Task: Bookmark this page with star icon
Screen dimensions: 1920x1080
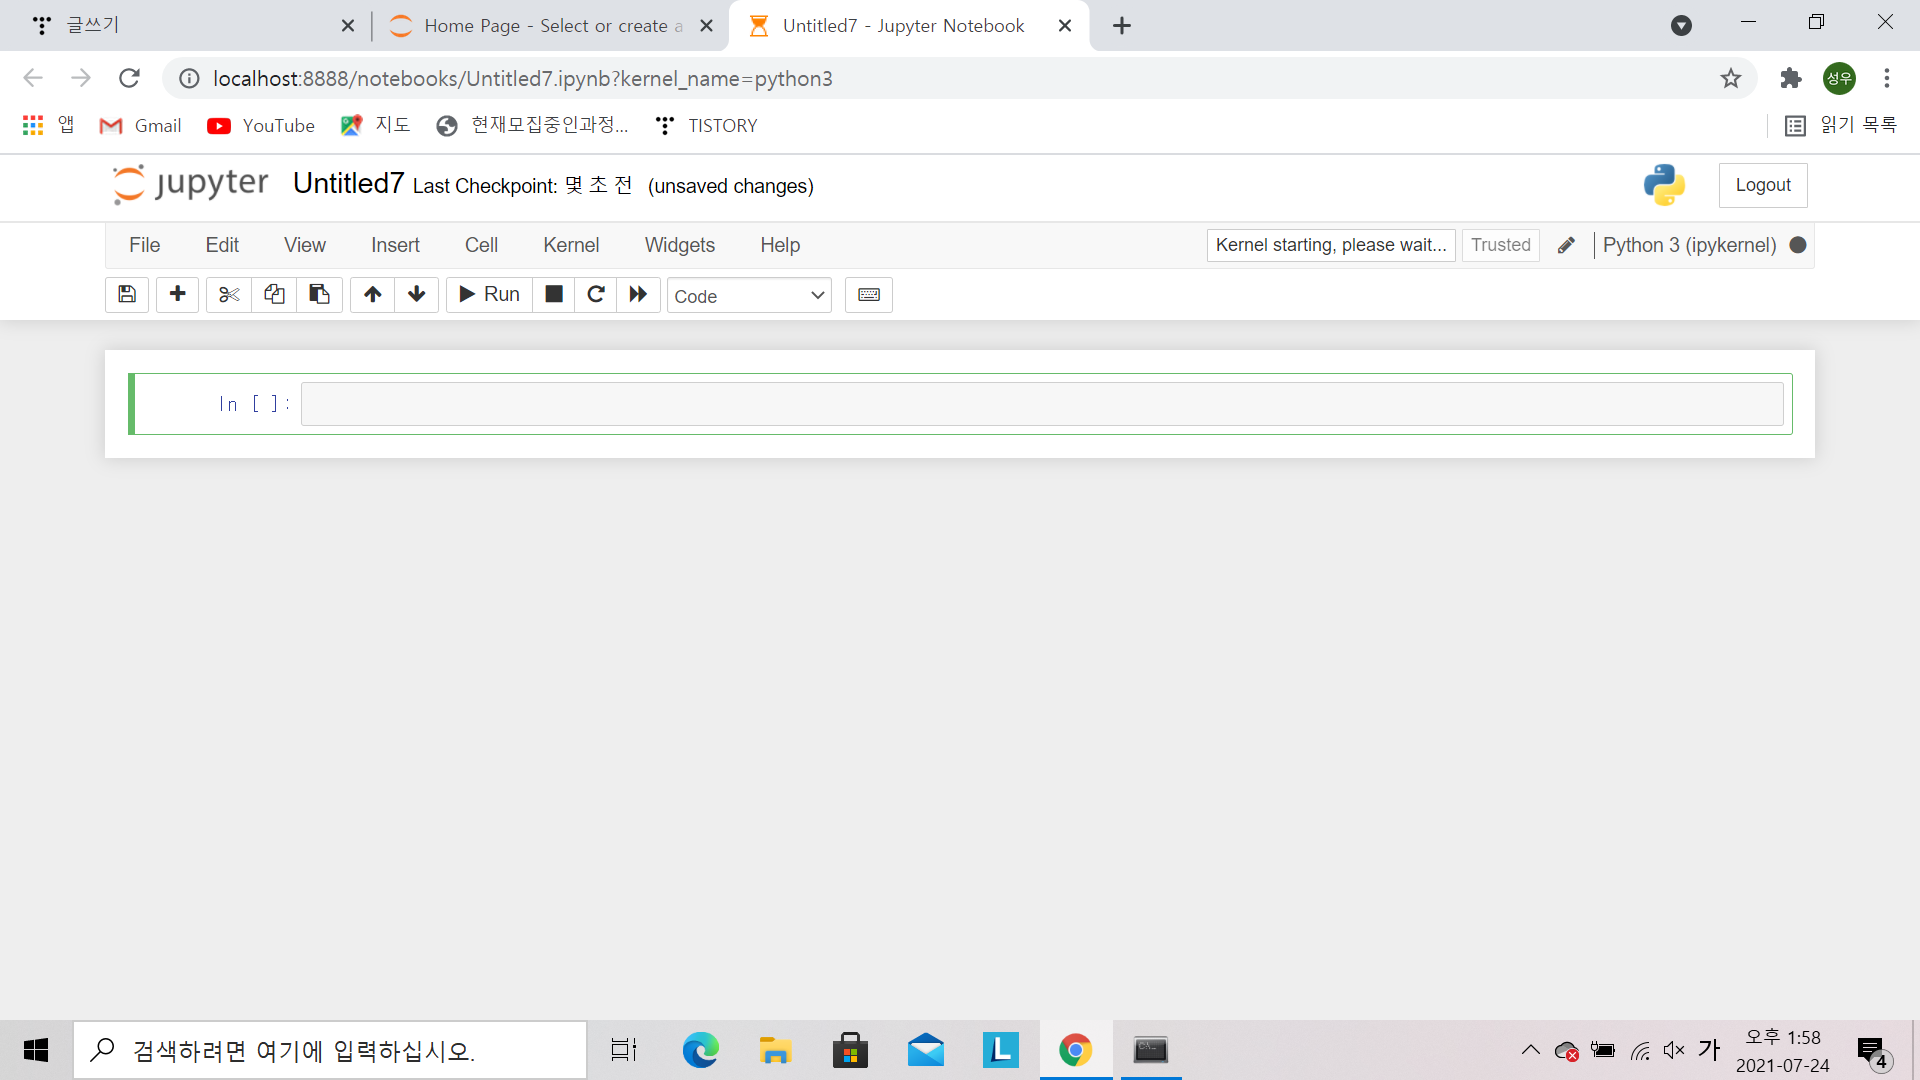Action: click(1731, 79)
